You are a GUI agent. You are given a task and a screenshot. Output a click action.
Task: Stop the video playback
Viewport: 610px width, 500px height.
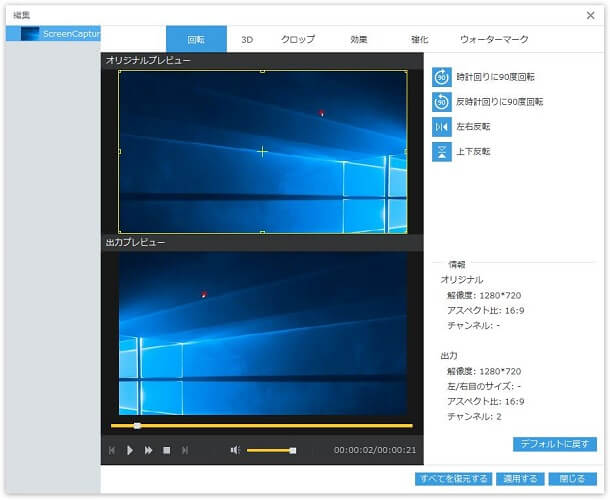167,450
